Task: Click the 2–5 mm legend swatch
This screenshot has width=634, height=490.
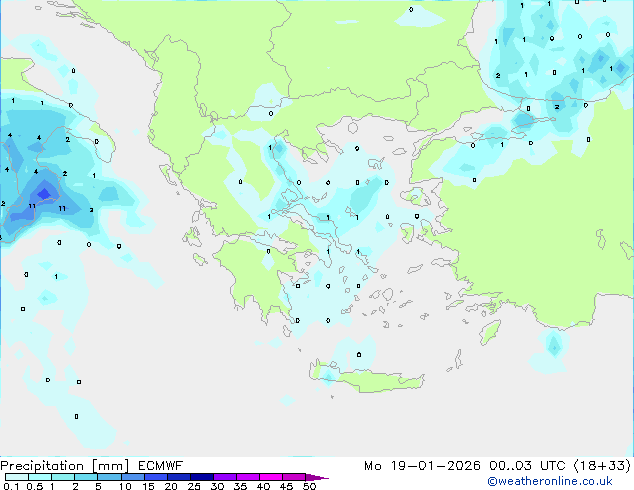Action: [x=86, y=477]
